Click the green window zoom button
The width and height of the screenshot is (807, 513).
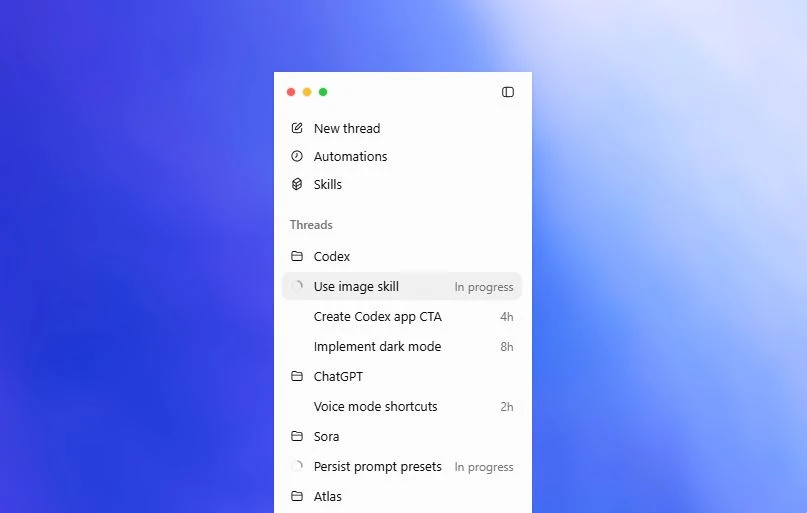pyautogui.click(x=323, y=92)
